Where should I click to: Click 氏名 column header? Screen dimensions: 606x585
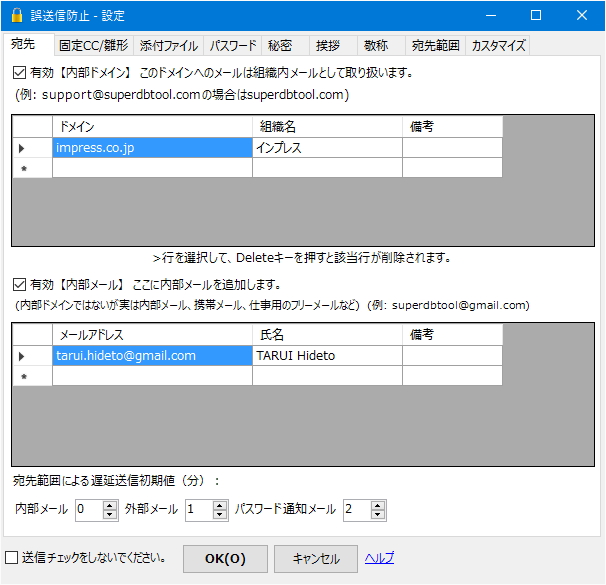327,334
